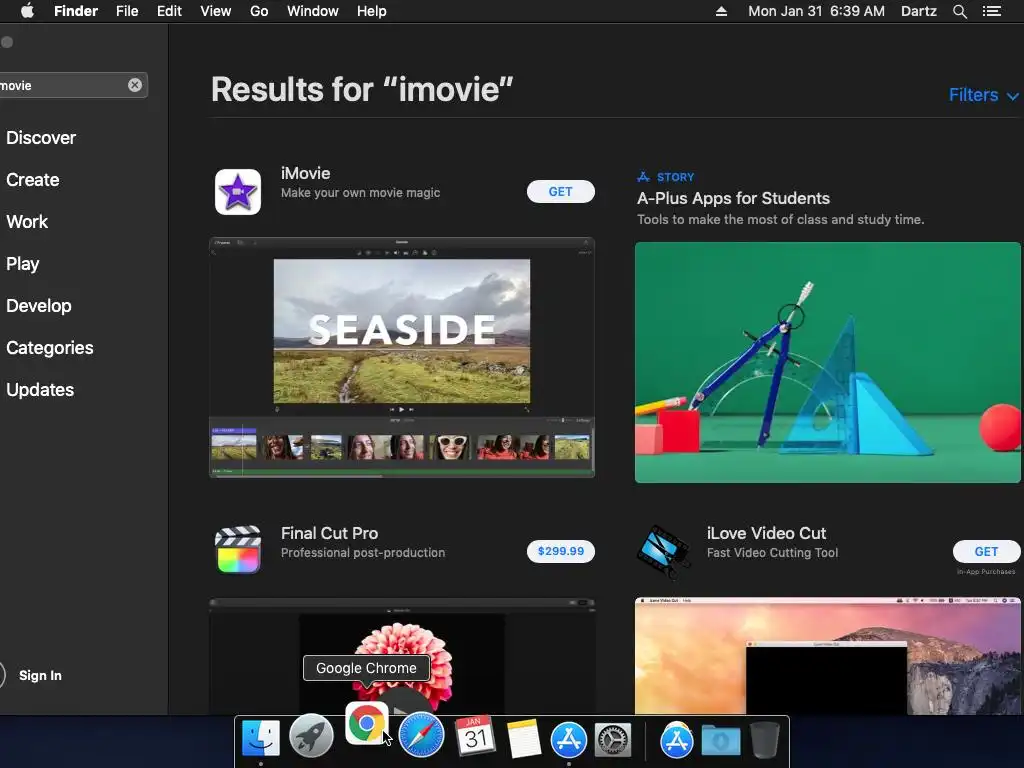The height and width of the screenshot is (768, 1024).
Task: Click the eject icon in the menu bar
Action: pyautogui.click(x=721, y=11)
